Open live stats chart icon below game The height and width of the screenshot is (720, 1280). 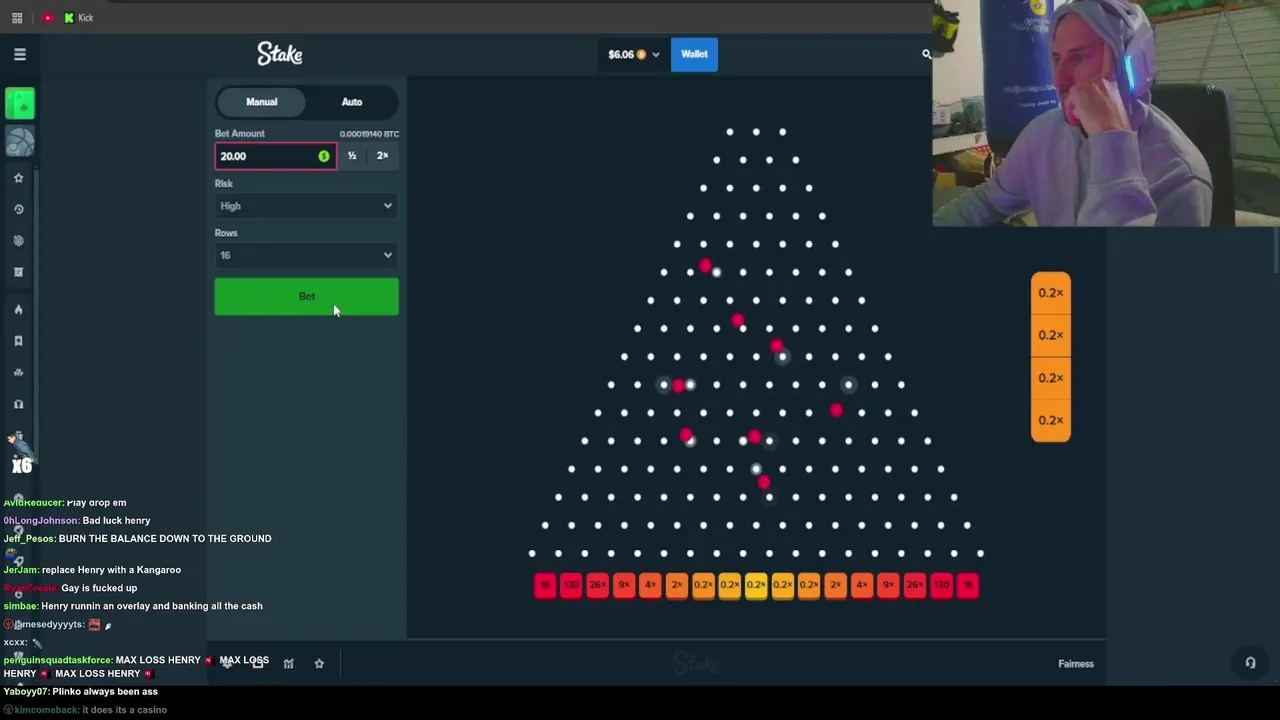pyautogui.click(x=288, y=663)
